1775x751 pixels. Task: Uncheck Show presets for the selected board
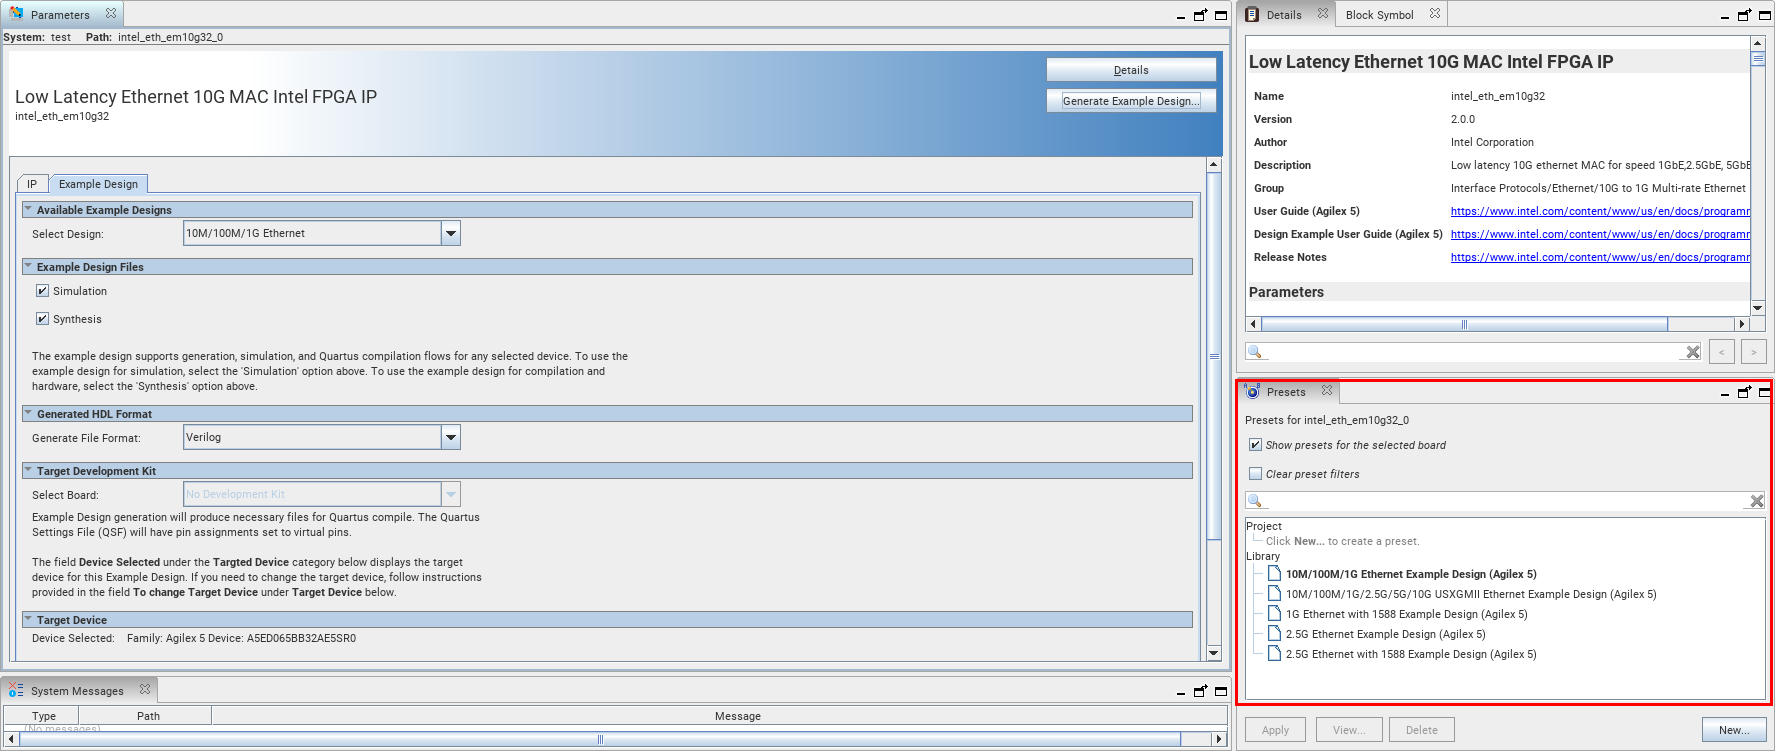(x=1255, y=445)
